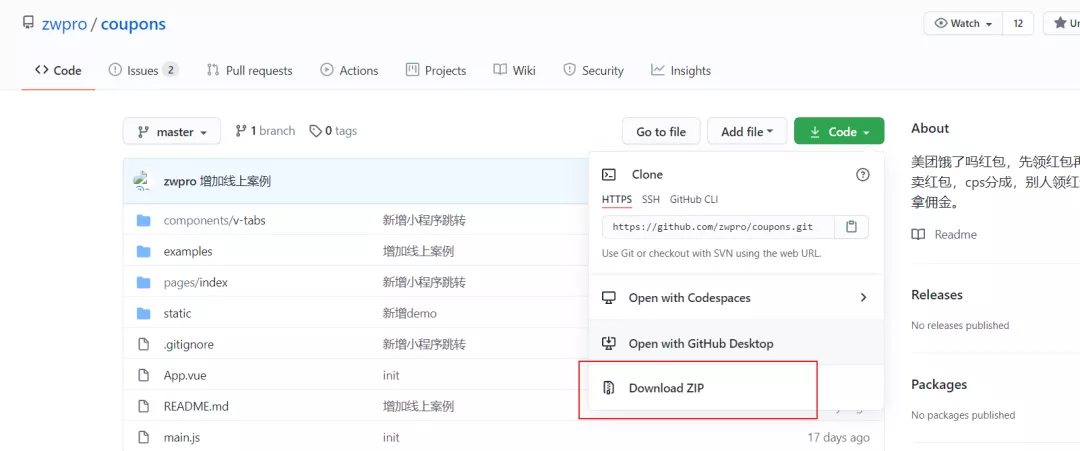Open the Issues tab
The width and height of the screenshot is (1080, 451).
[143, 70]
